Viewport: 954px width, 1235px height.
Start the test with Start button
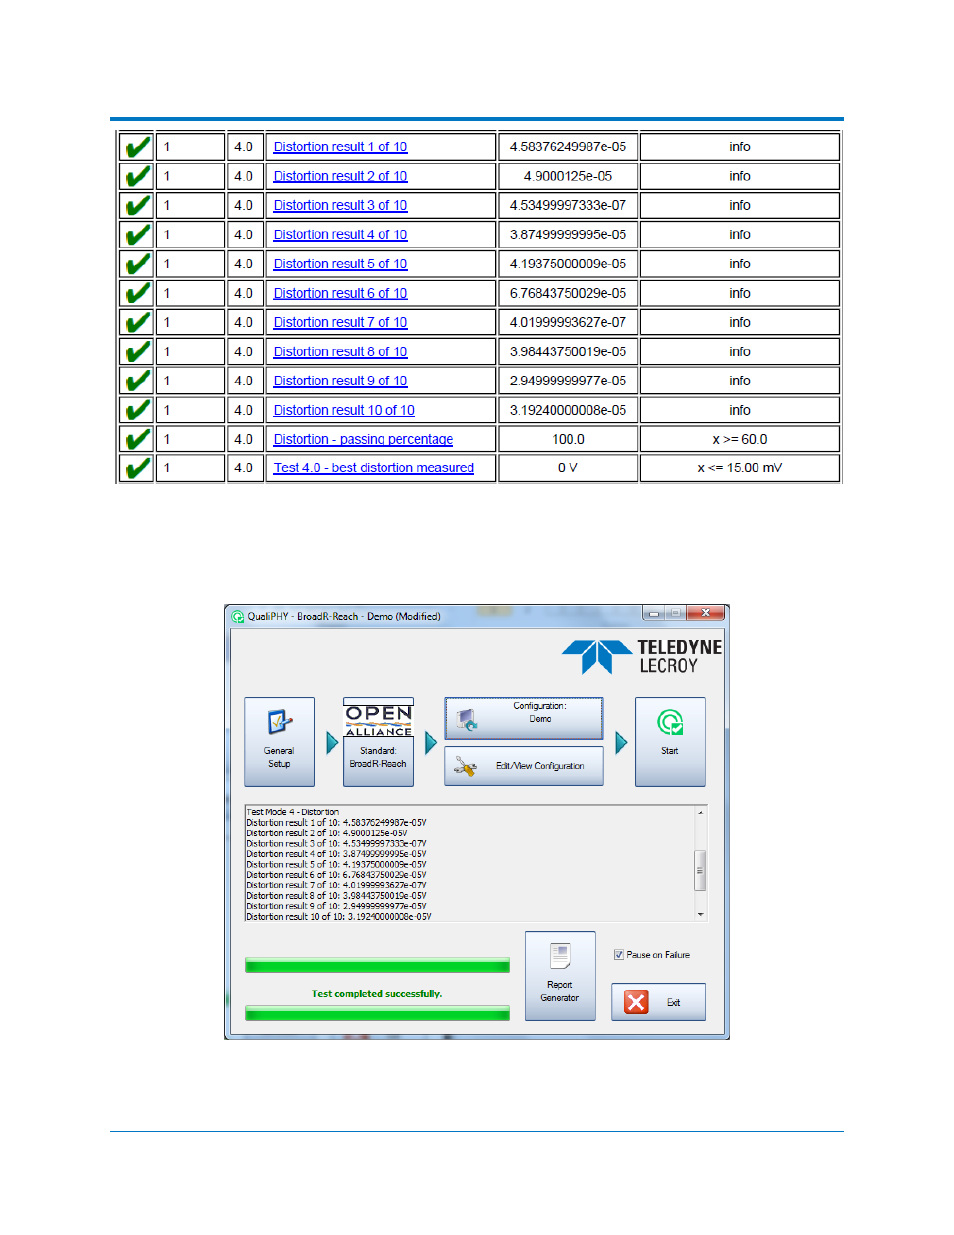click(670, 741)
